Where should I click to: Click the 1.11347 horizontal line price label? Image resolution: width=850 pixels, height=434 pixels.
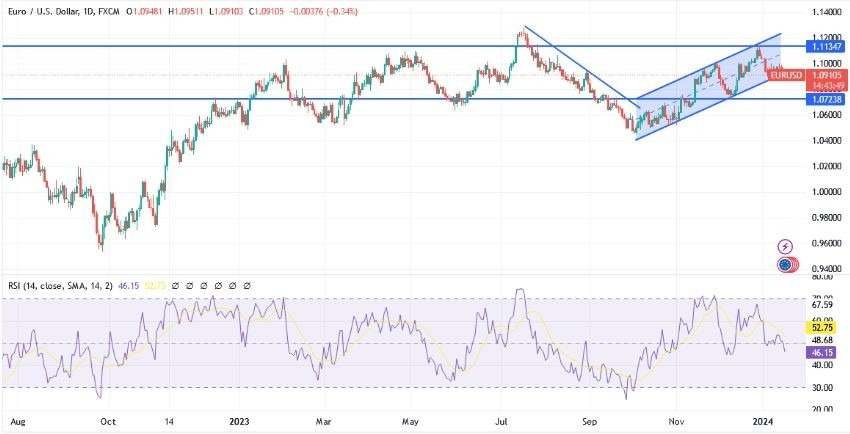point(827,47)
